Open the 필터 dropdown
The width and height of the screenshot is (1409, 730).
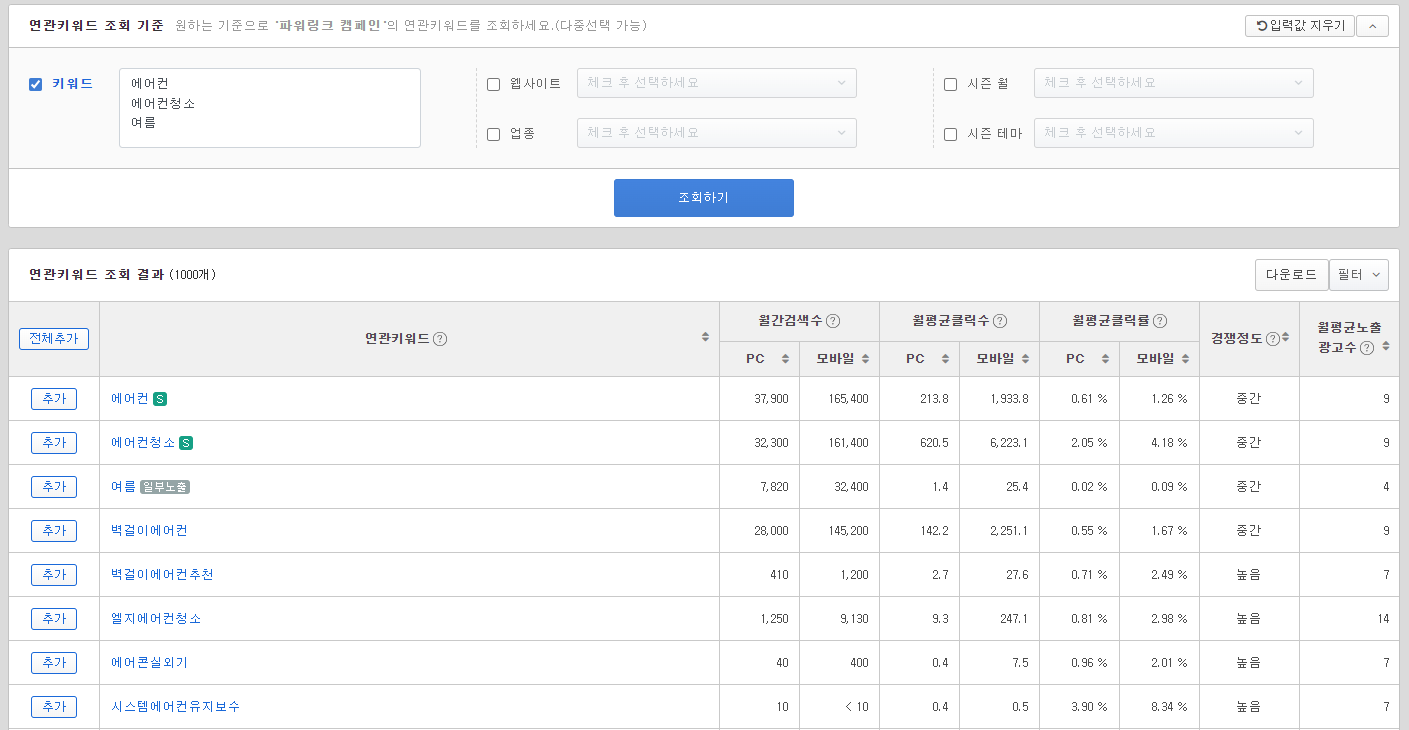[x=1358, y=274]
